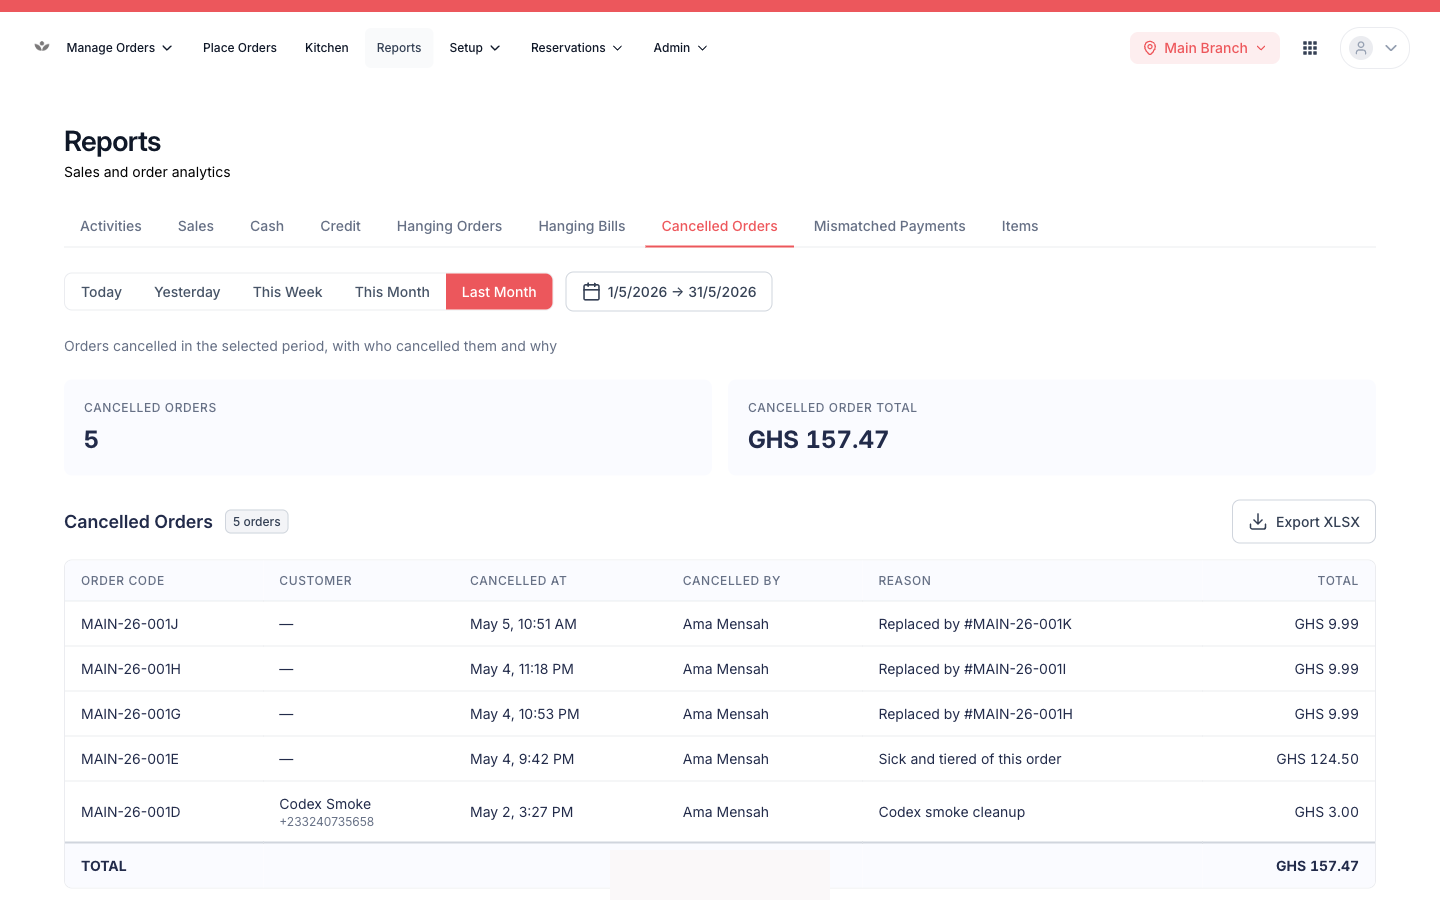This screenshot has height=900, width=1440.
Task: Click reason Replaced by #MAIN-26-001I
Action: 972,669
